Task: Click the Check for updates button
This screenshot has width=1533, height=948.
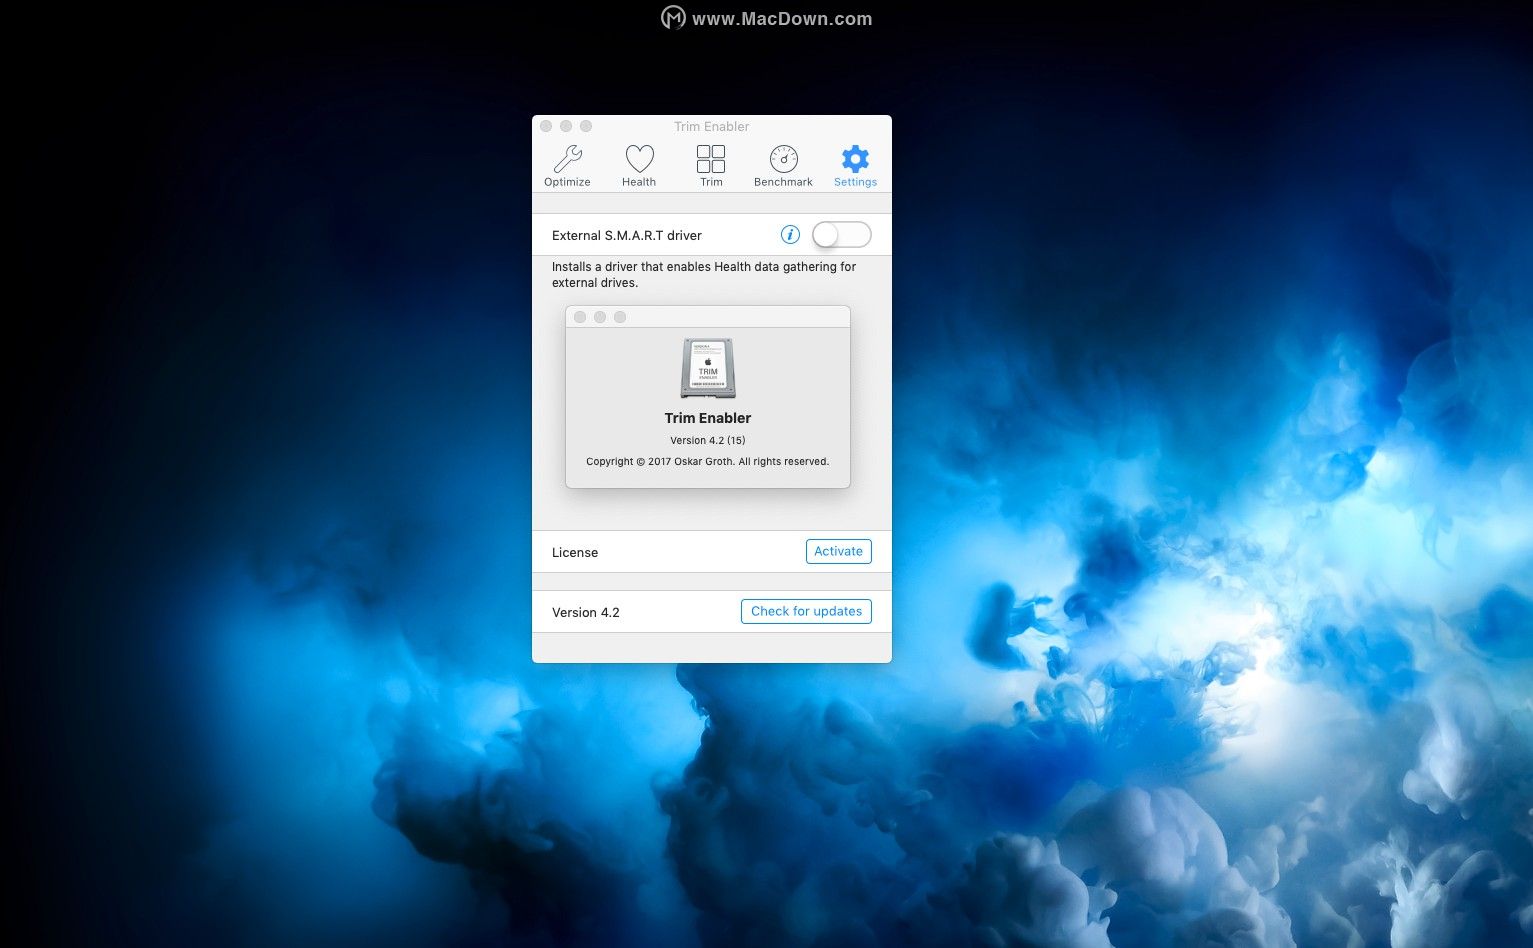Action: tap(806, 611)
